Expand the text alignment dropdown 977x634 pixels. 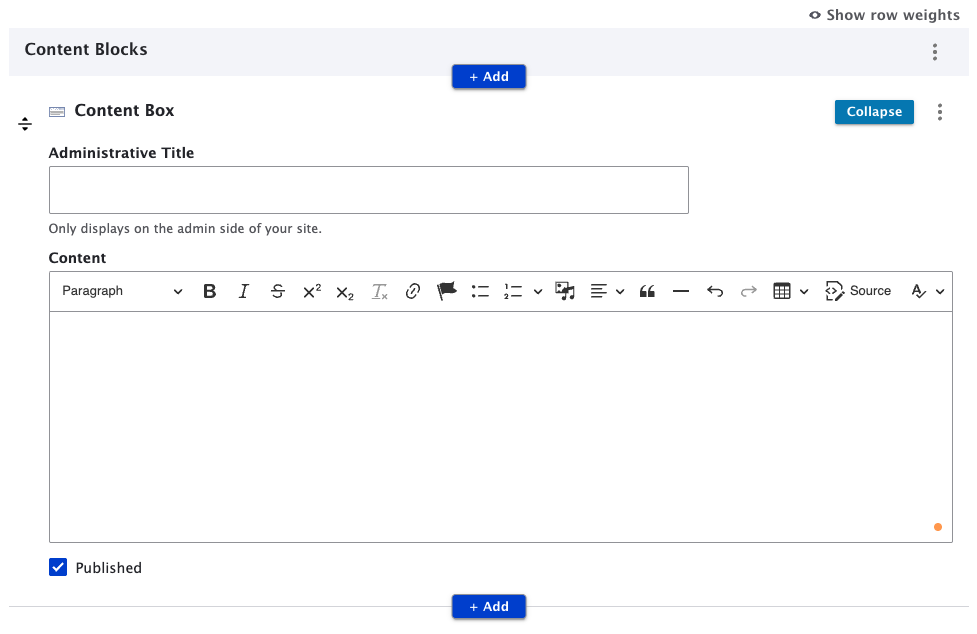620,291
